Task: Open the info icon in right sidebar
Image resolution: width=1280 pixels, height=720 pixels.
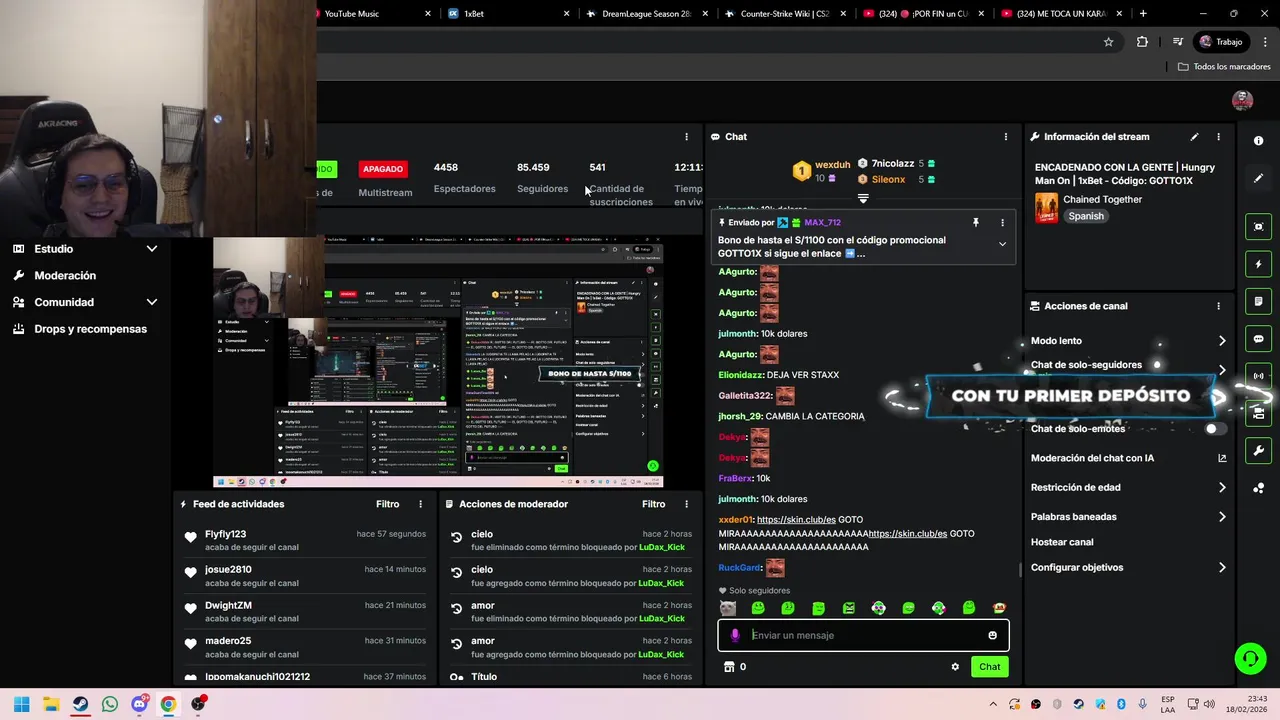Action: 1258,141
